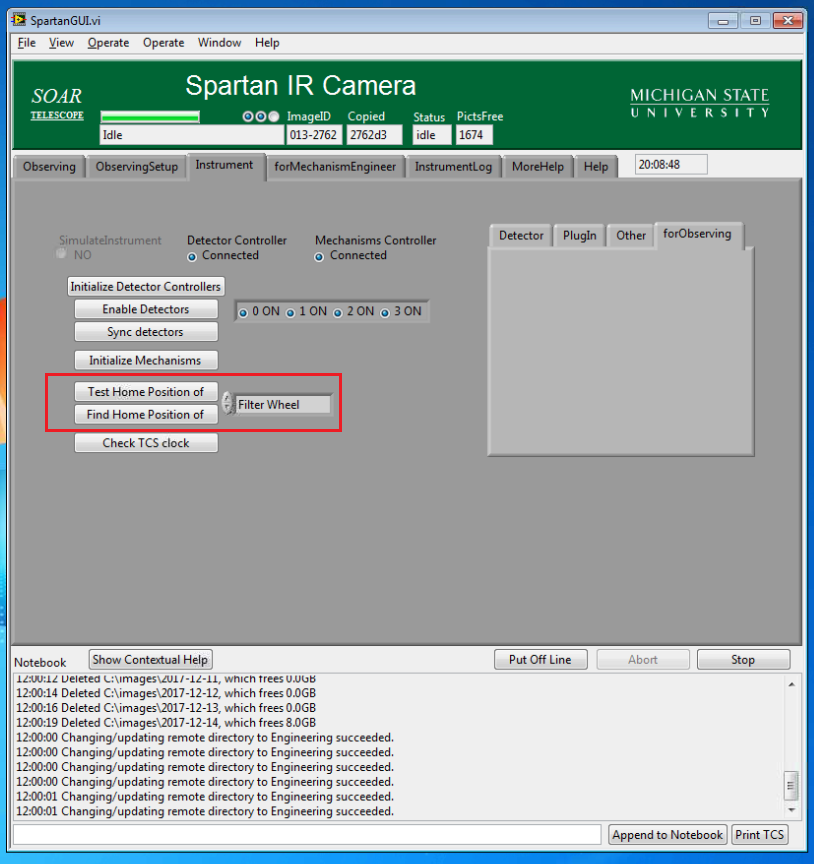814x864 pixels.
Task: Click the Notebook scrollbar down arrow
Action: coord(791,809)
